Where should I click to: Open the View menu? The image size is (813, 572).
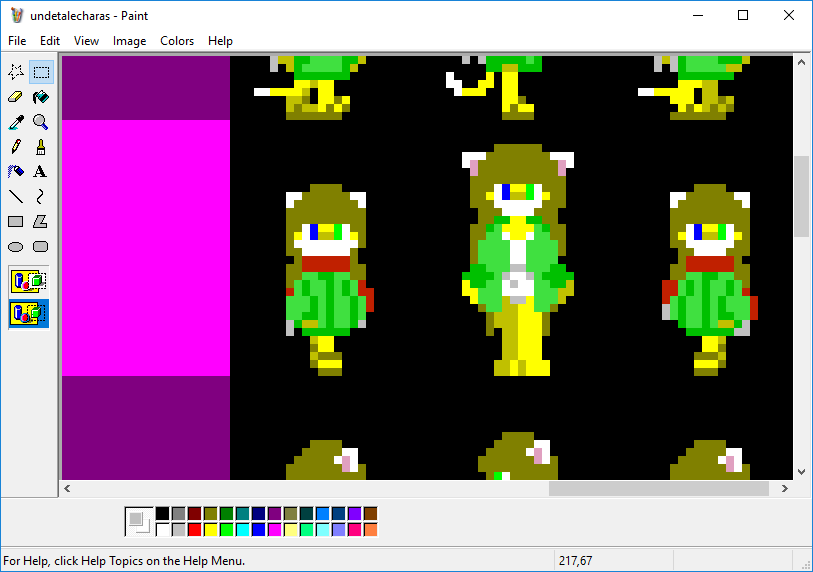coord(86,41)
